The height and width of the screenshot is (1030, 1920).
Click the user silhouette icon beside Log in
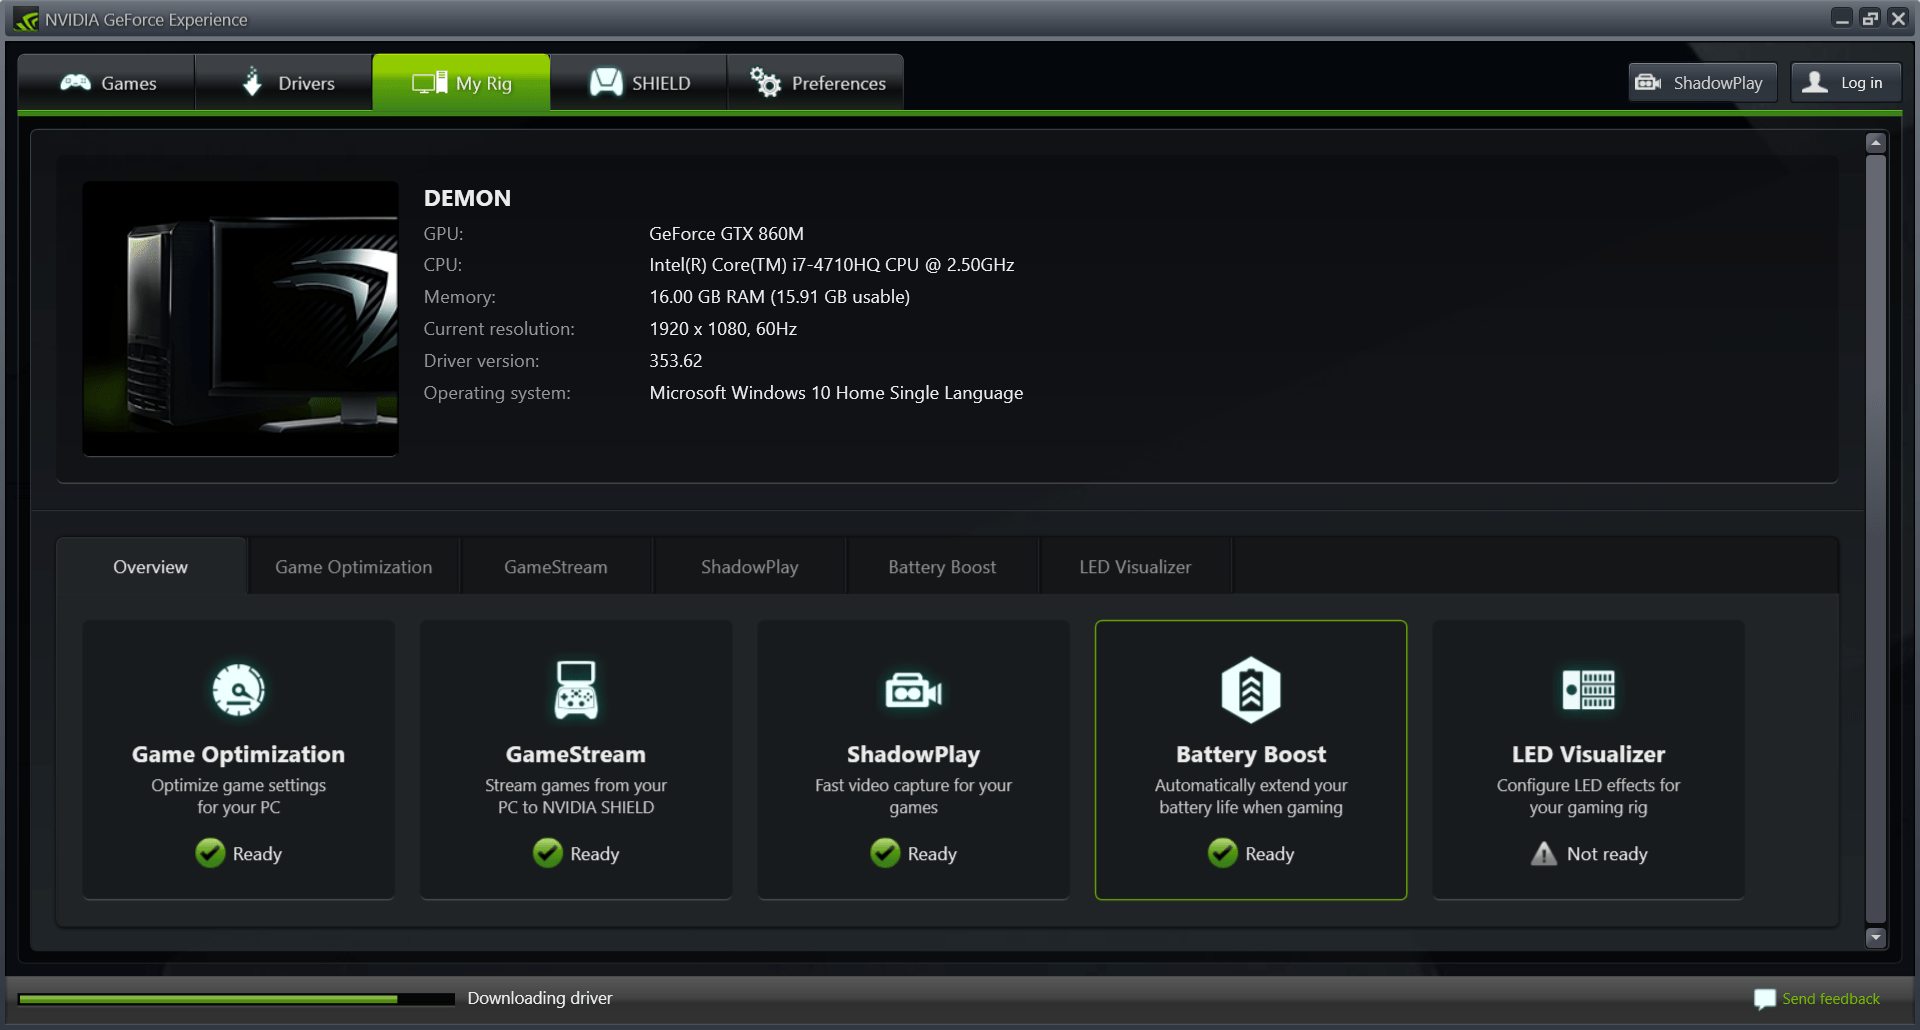[1815, 82]
